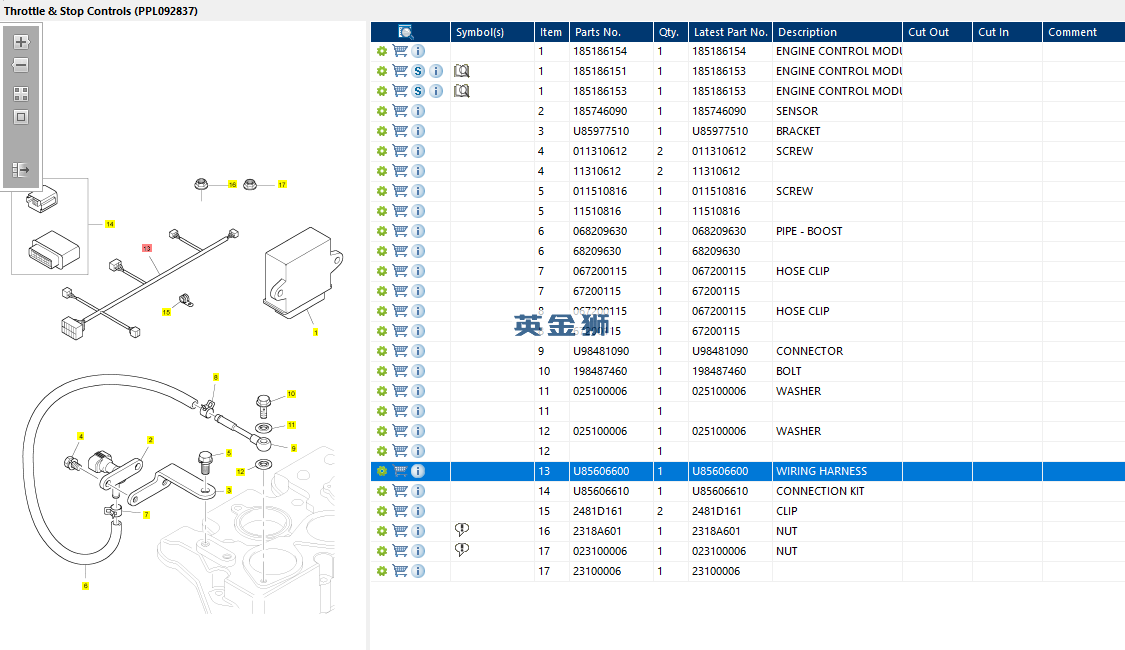
Task: Switch diagram to four-tile grid view
Action: [x=21, y=94]
